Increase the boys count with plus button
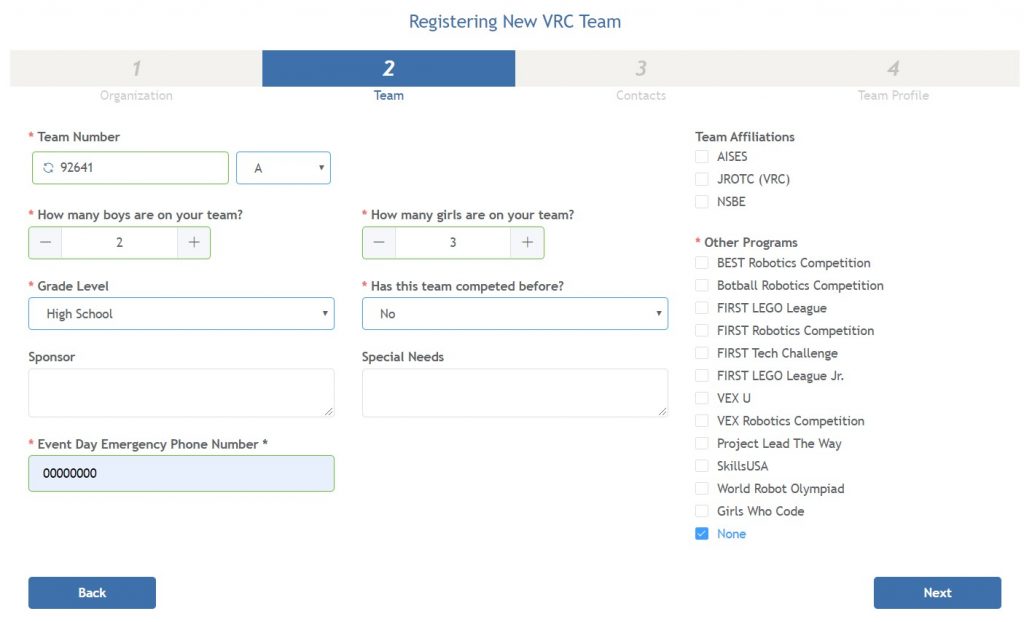The height and width of the screenshot is (622, 1024). 194,243
